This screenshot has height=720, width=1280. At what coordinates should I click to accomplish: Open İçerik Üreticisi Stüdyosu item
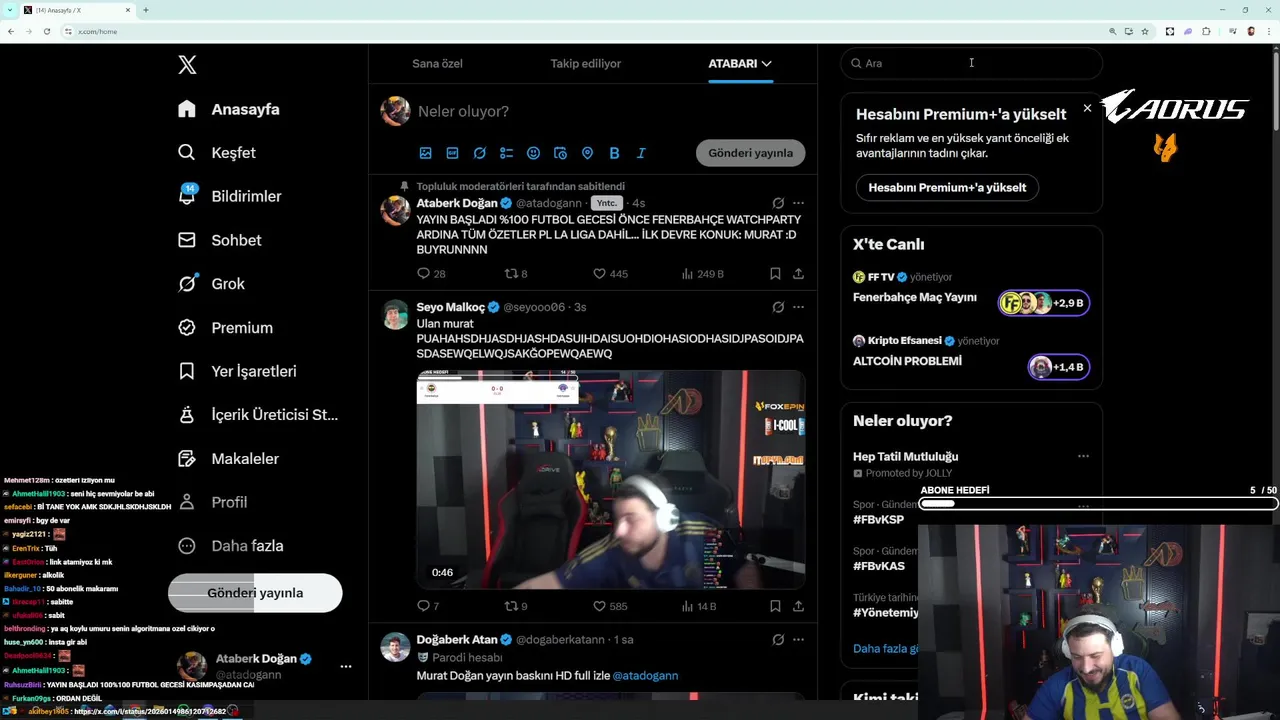click(258, 415)
